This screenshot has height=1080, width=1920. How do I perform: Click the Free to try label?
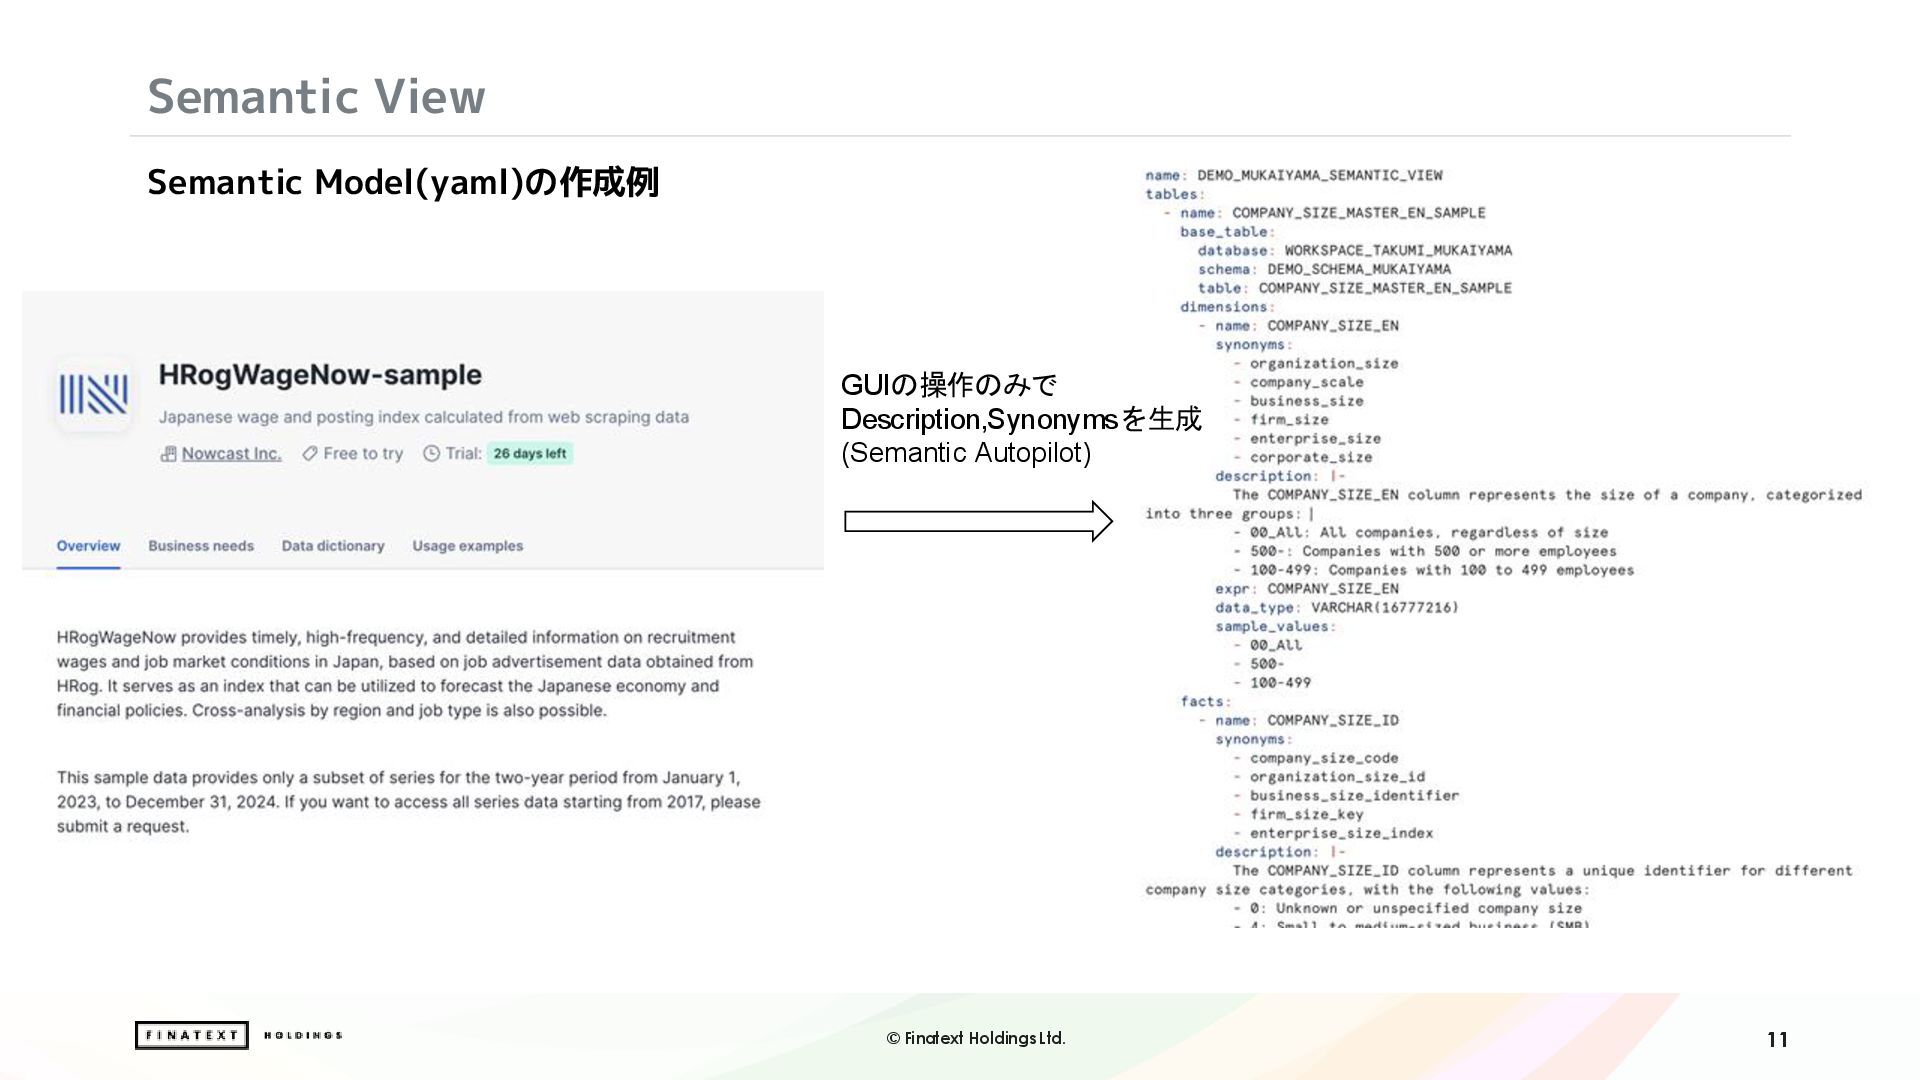click(363, 454)
